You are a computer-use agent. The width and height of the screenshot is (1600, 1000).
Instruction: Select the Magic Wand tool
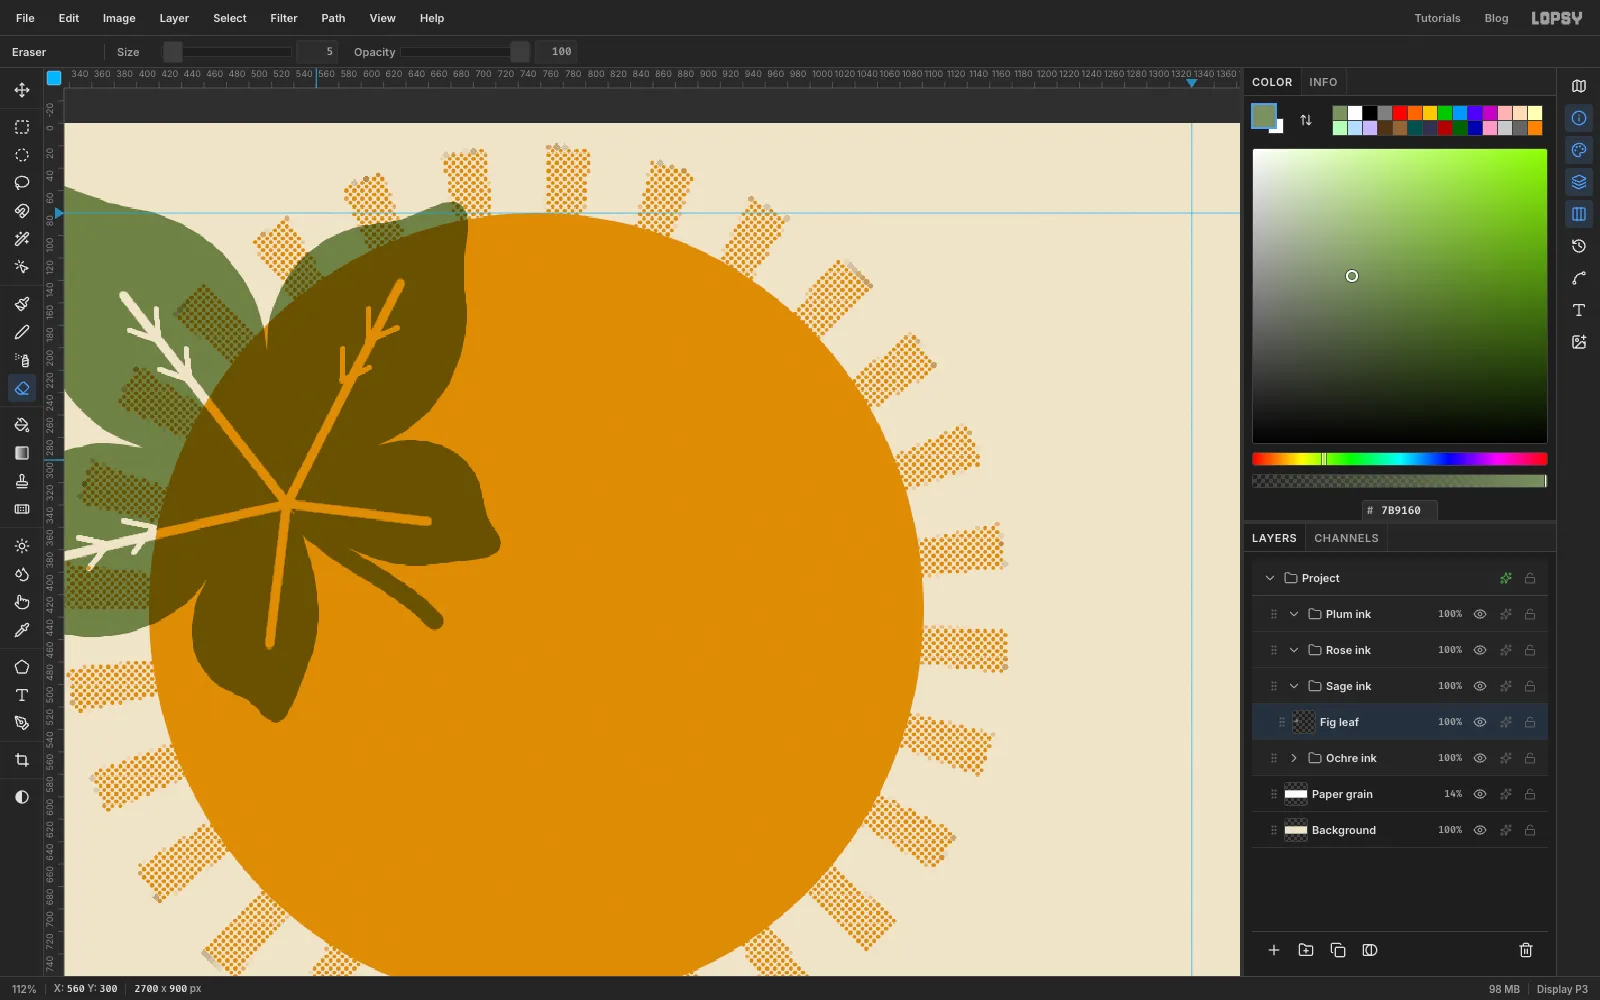(x=22, y=239)
